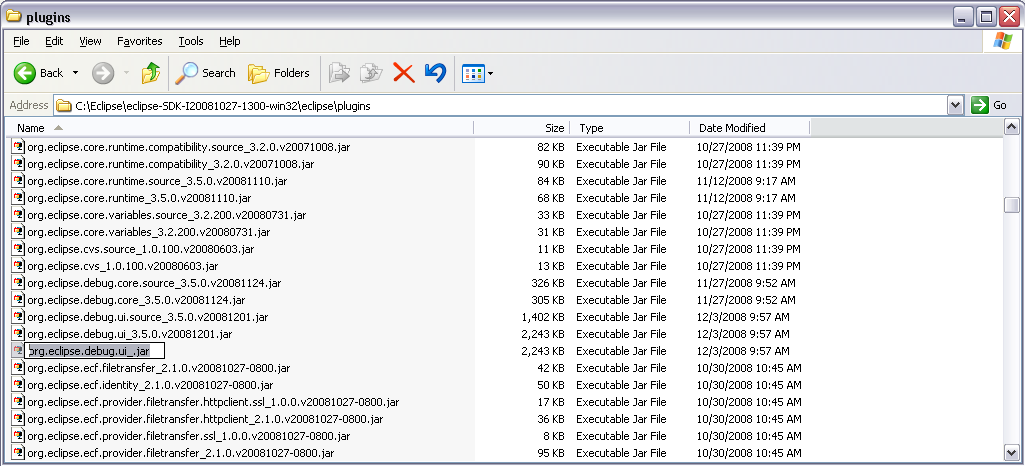Click the scrollbar up arrow
The image size is (1025, 466).
(x=1011, y=127)
